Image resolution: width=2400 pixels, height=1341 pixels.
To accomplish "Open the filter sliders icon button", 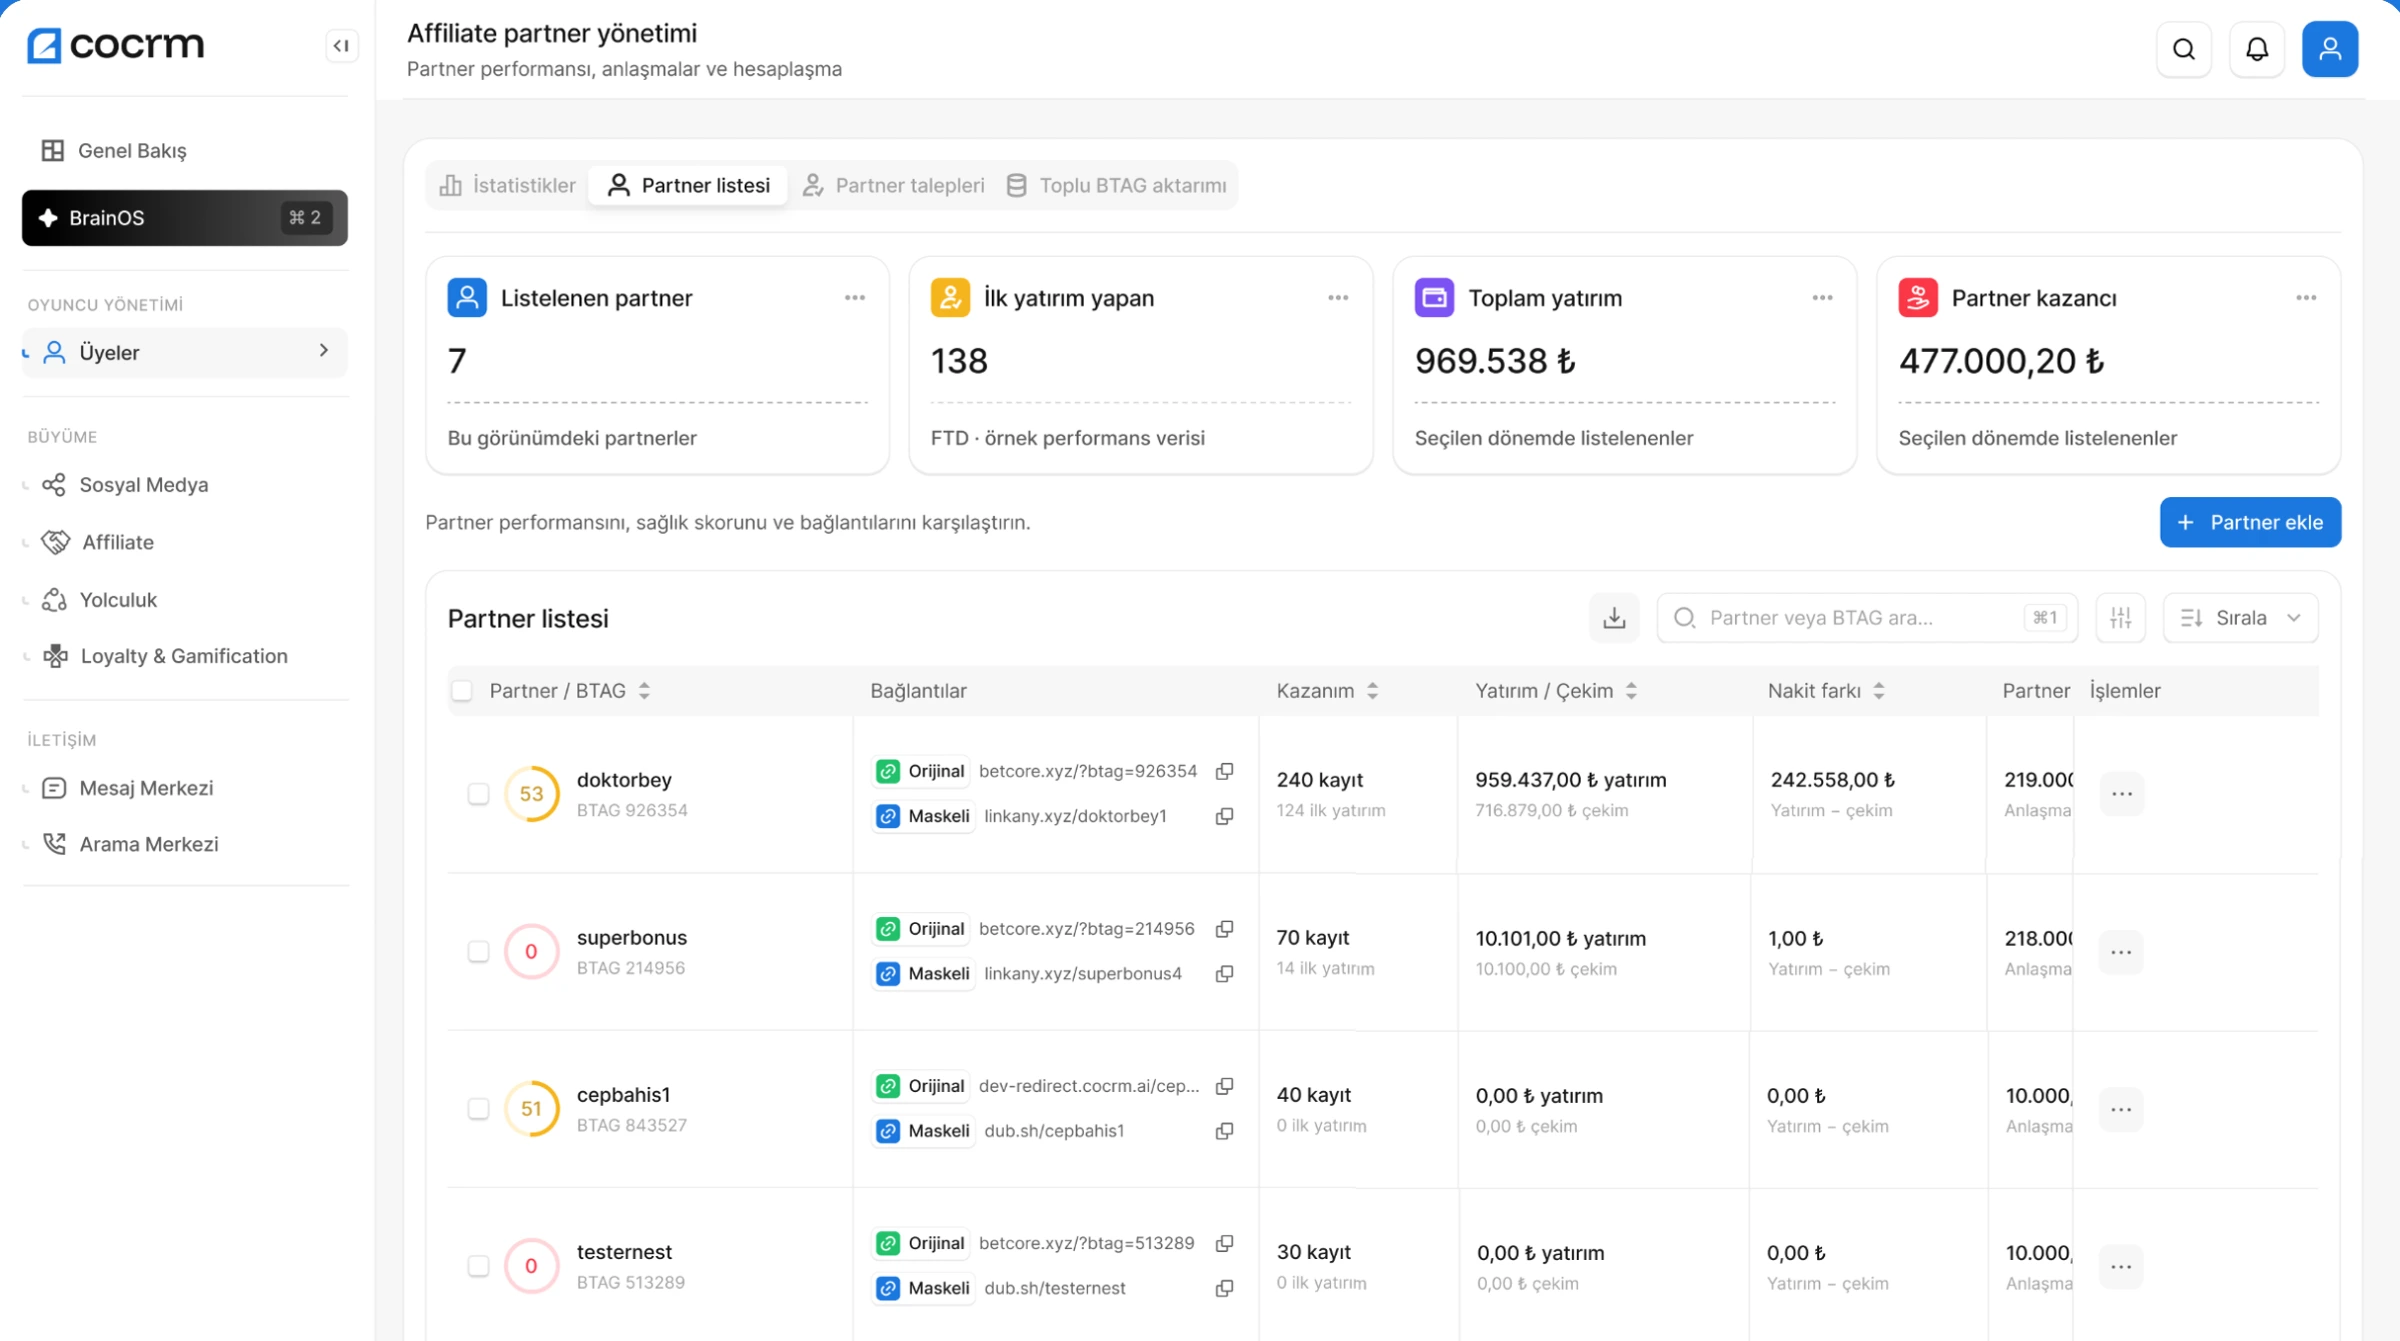I will [2120, 617].
